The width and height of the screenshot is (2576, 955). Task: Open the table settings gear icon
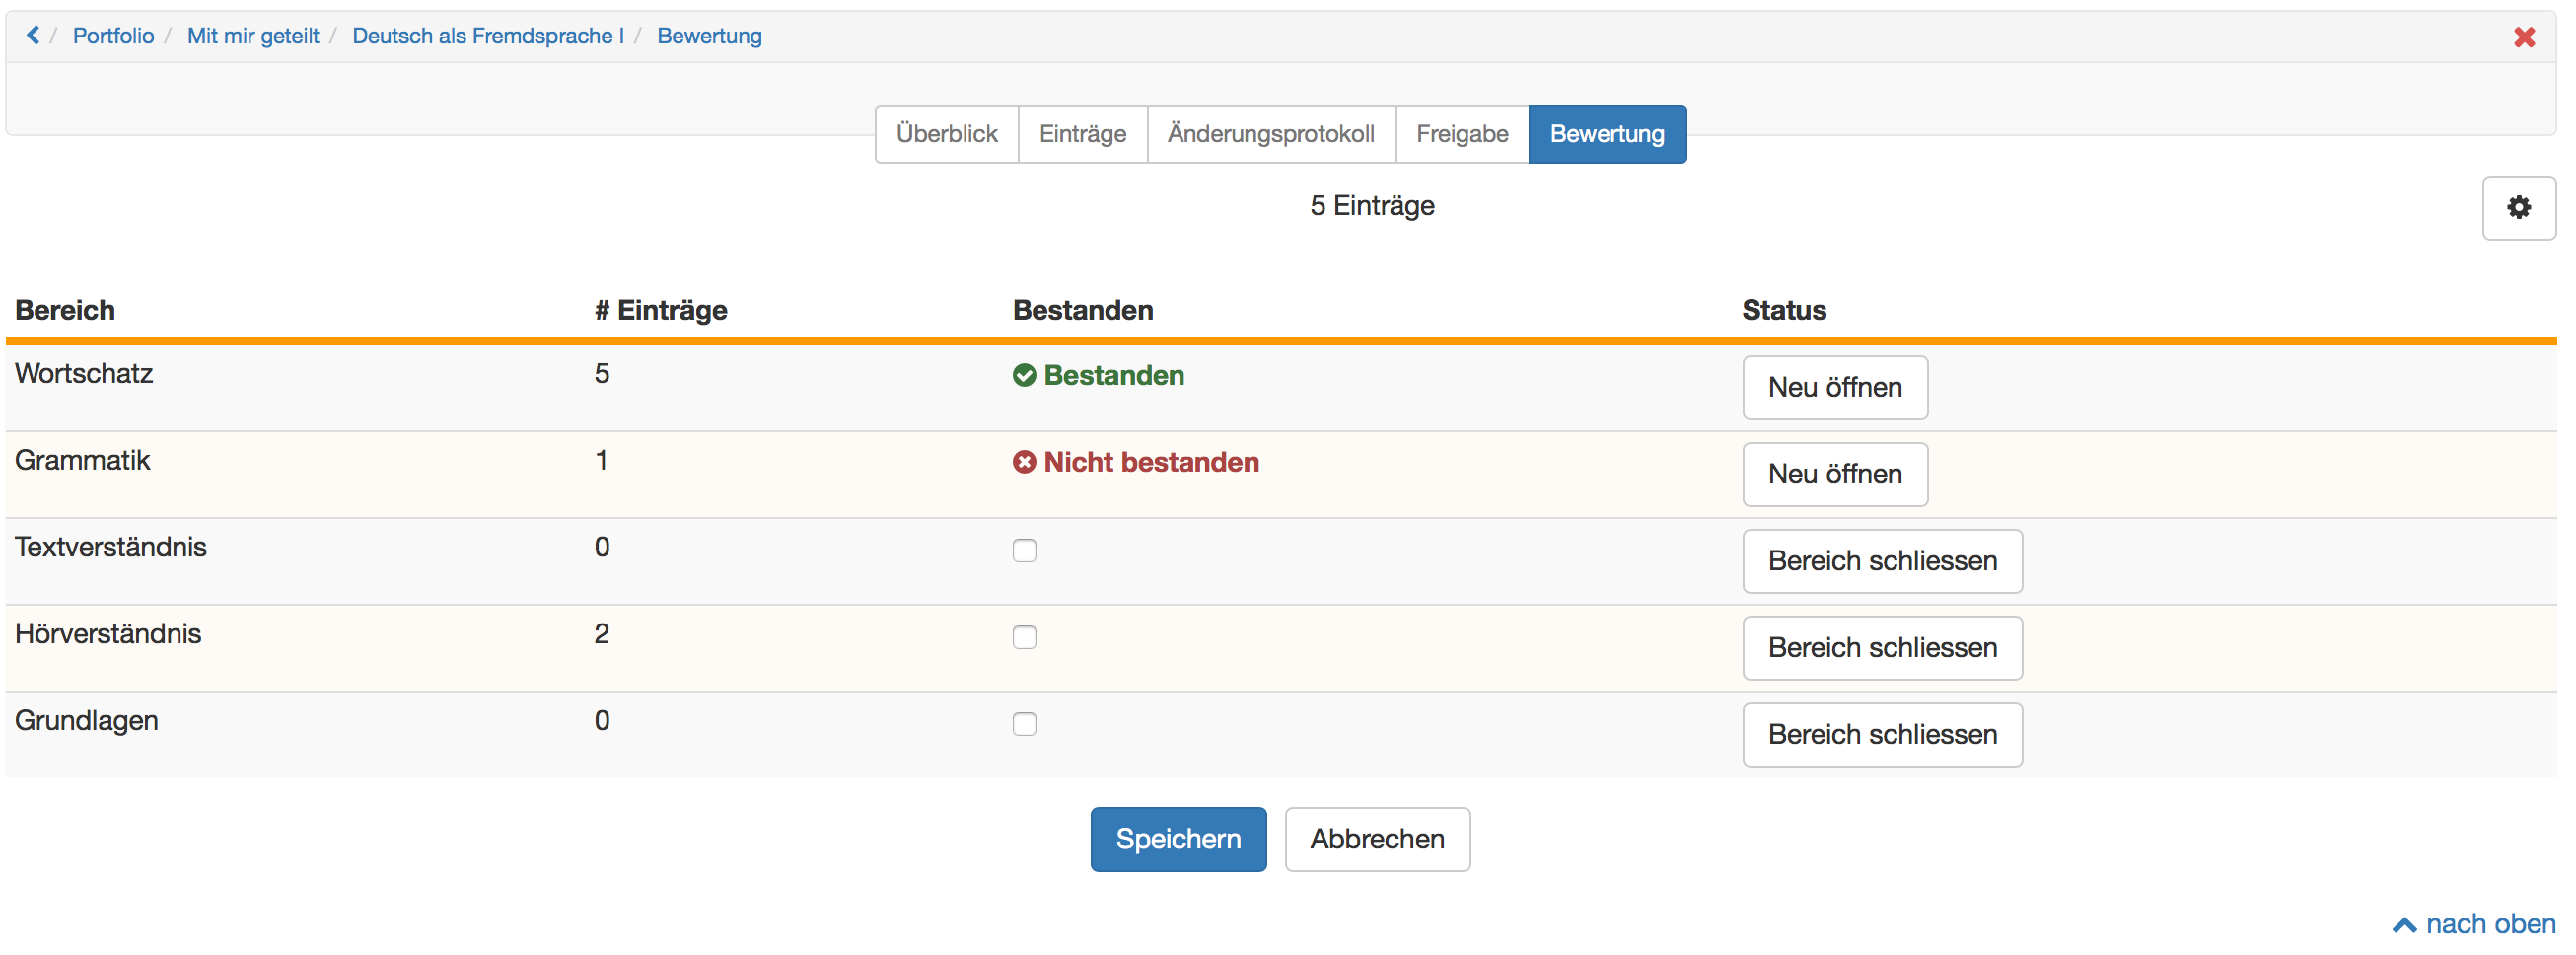[x=2518, y=208]
